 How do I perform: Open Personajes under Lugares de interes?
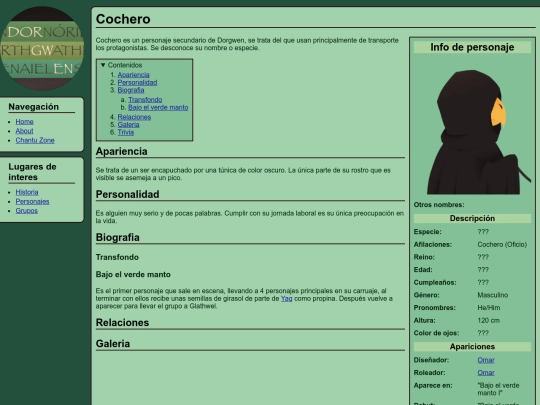point(32,201)
